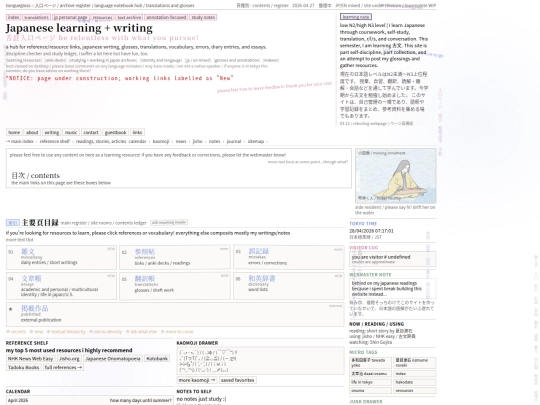Open the Japanese Onomatopoeia resource
540x405 pixels.
[x=113, y=359]
